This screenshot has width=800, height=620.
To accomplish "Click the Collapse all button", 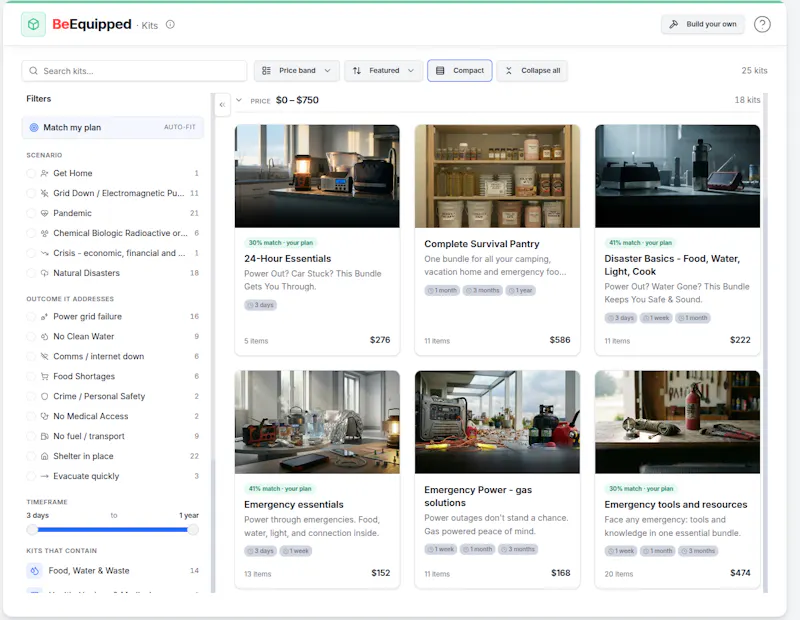I will coord(532,71).
